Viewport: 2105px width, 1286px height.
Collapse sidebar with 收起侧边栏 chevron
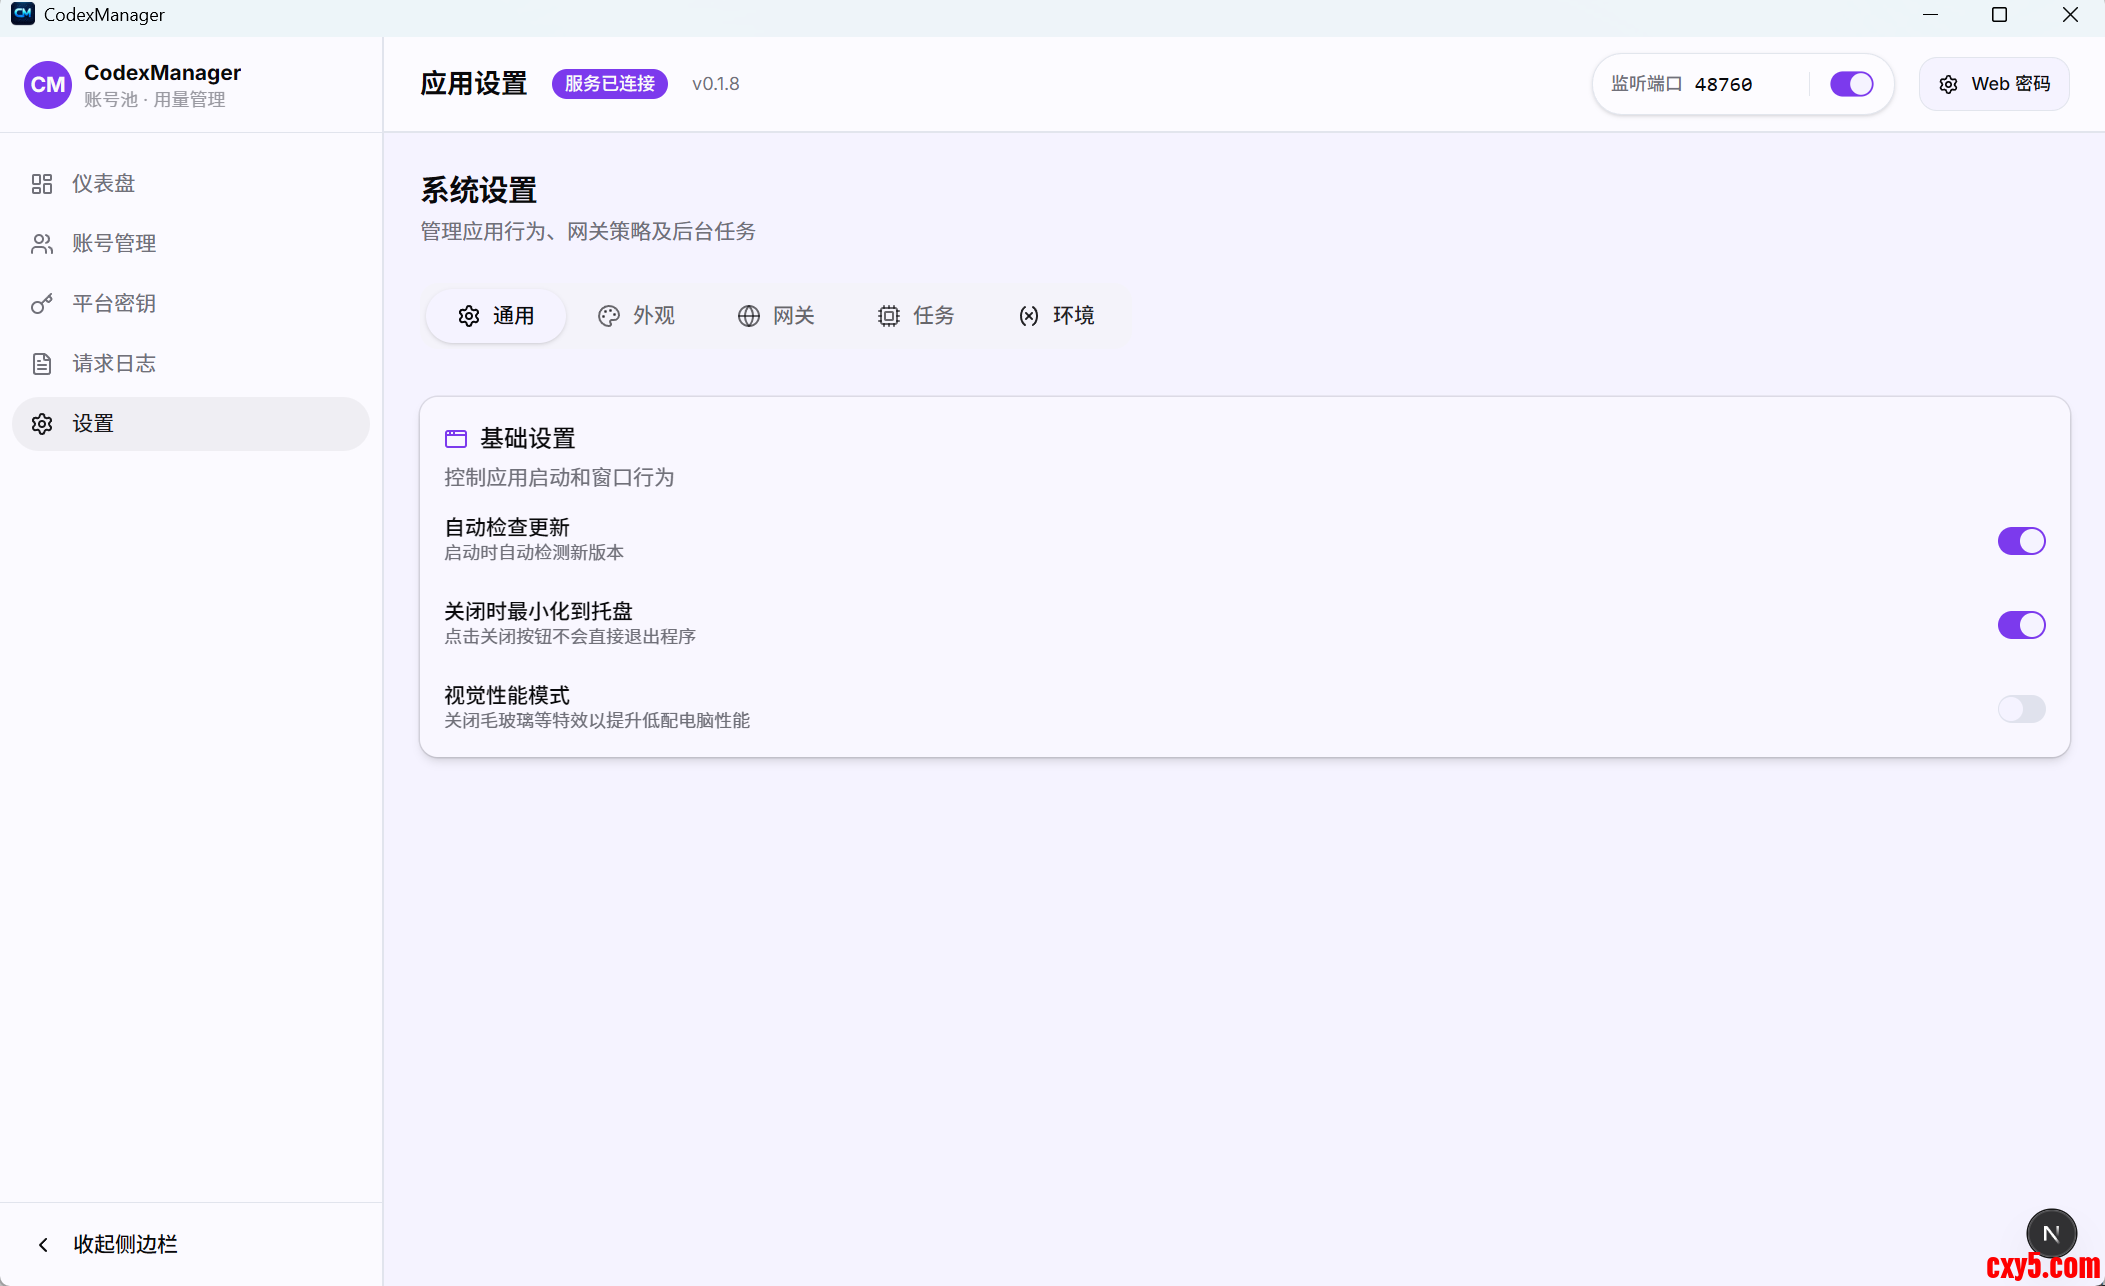point(43,1244)
